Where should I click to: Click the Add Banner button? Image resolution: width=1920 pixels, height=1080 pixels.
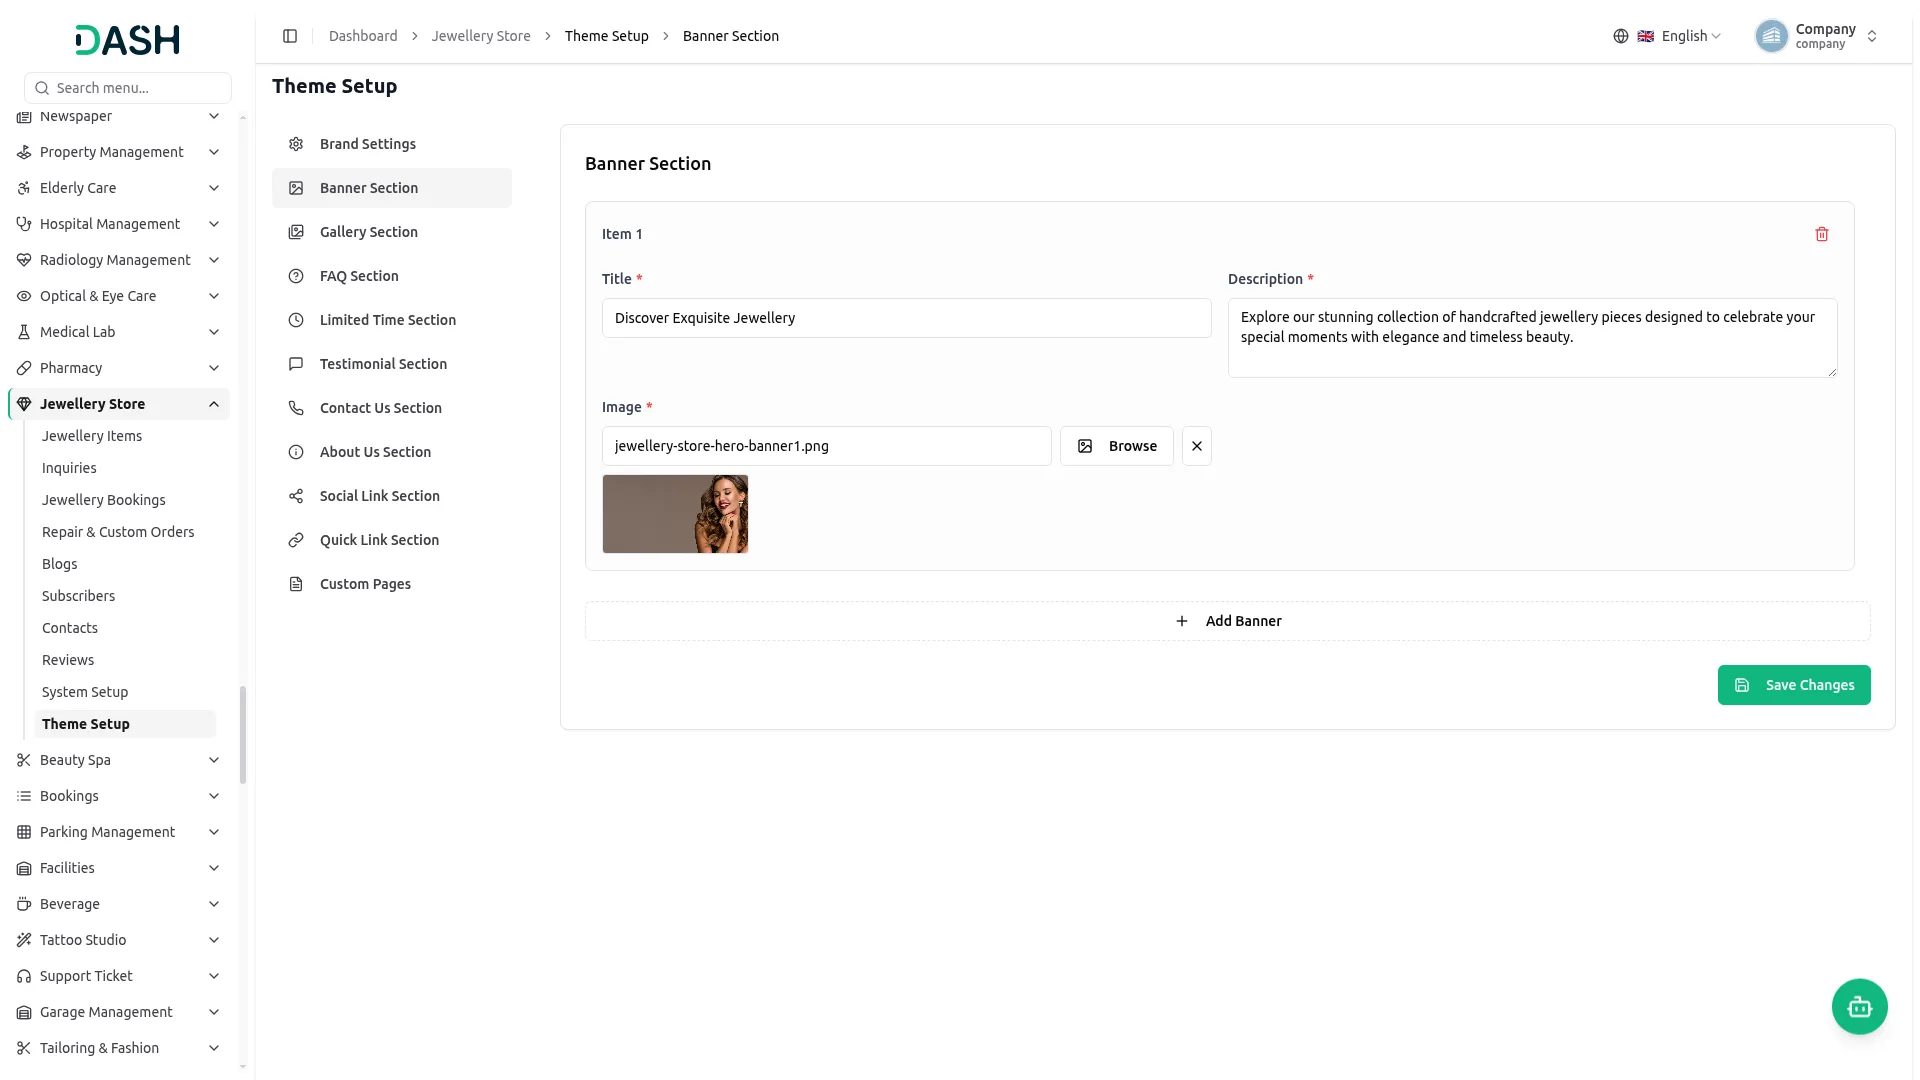[1227, 621]
